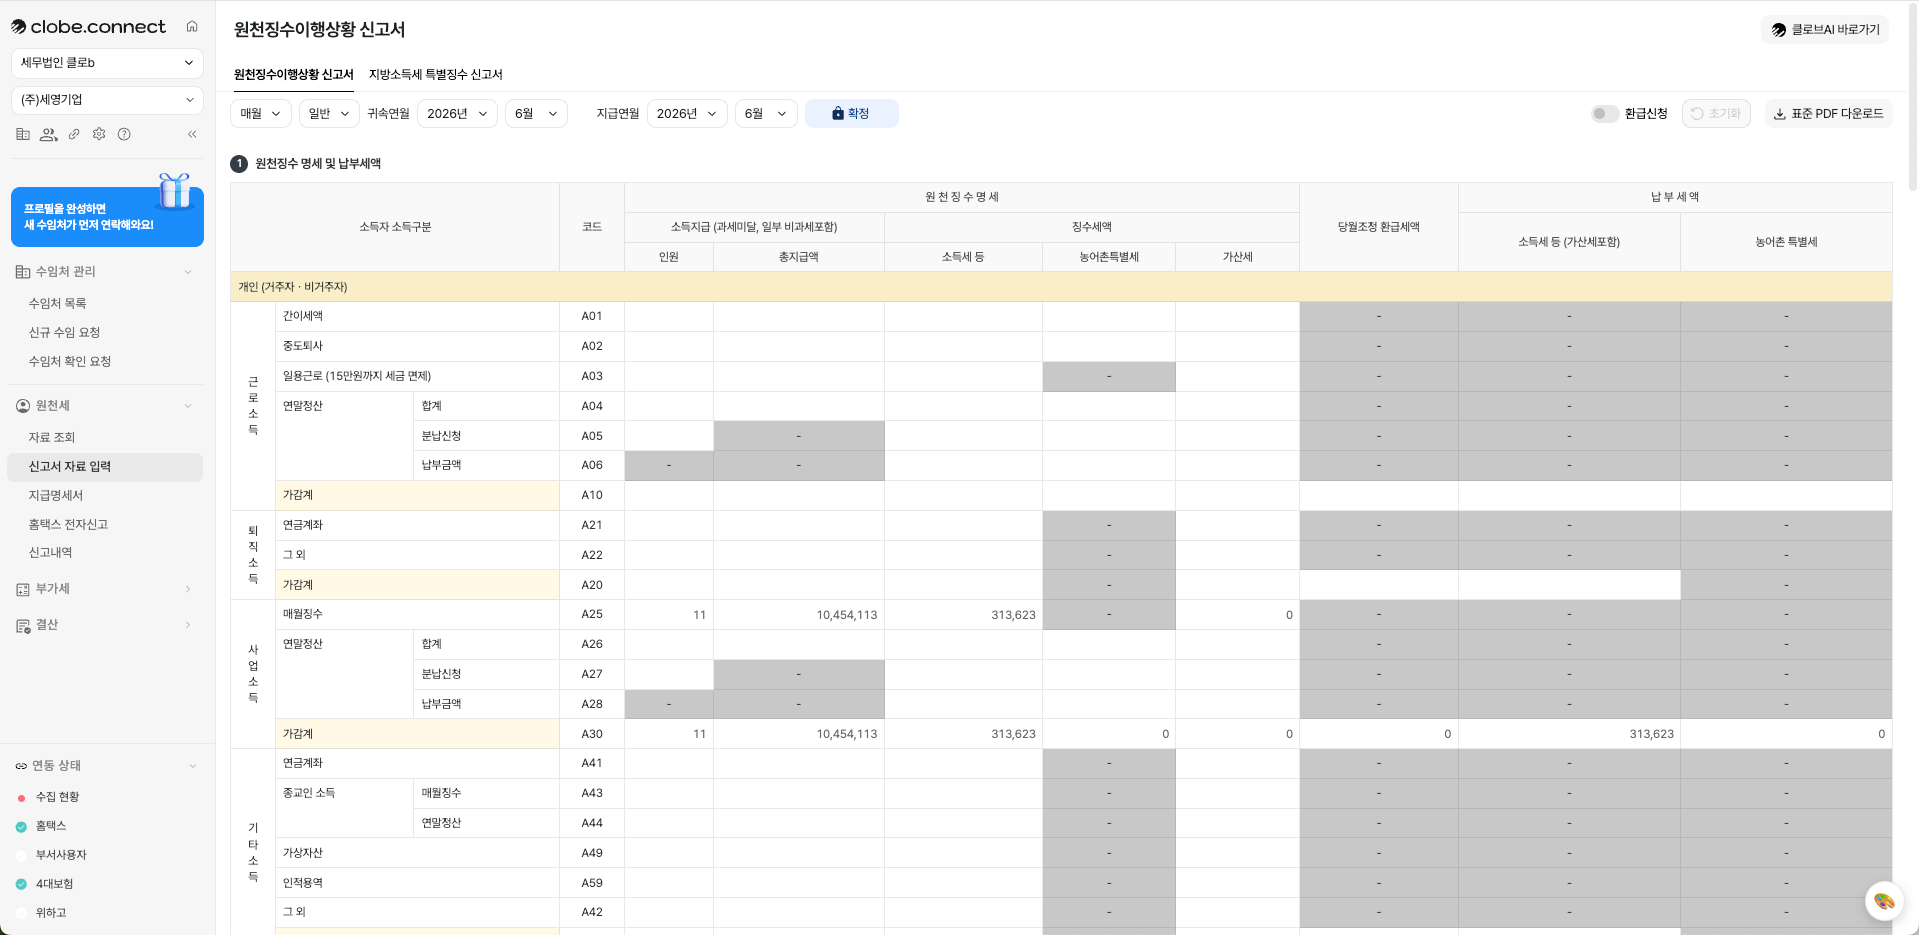Screen dimensions: 1919x935
Task: Click the 4대보험 green check status icon
Action: coord(21,885)
